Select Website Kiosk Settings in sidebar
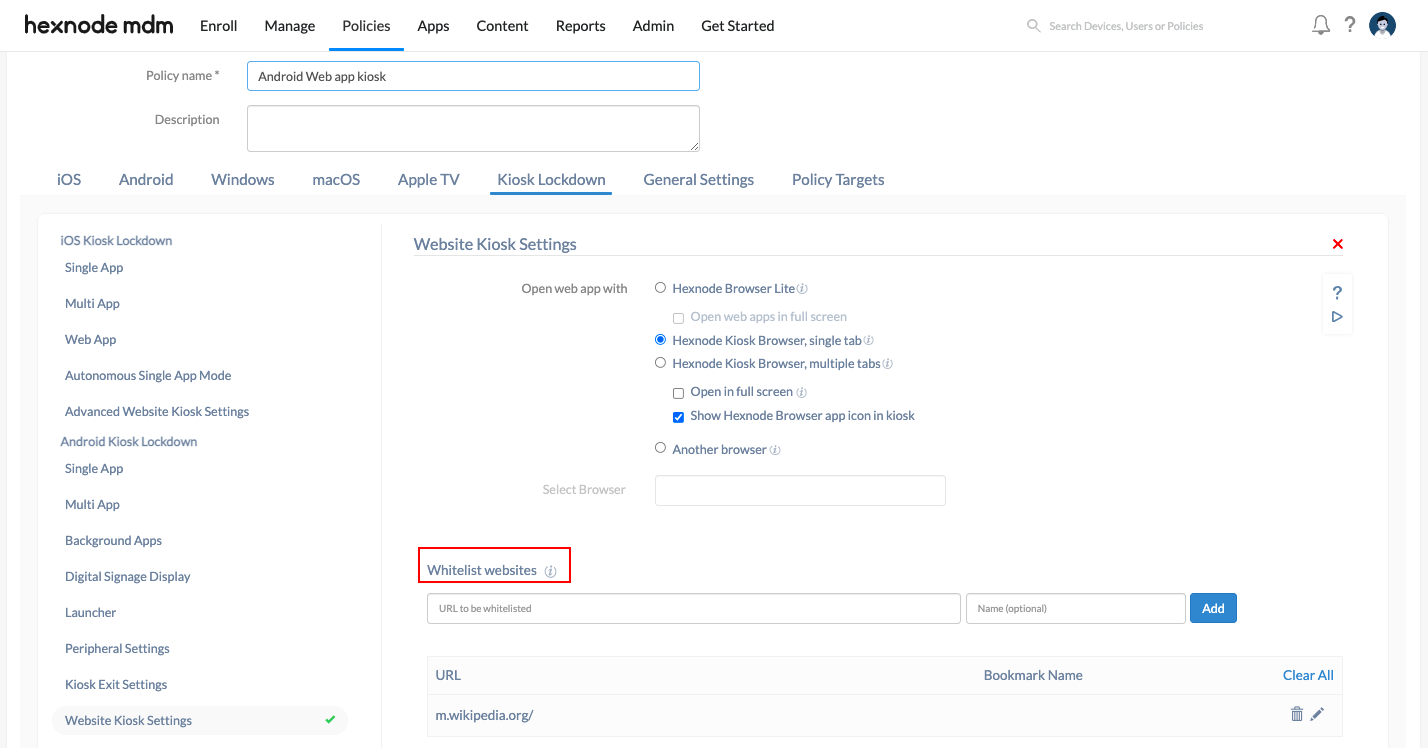The width and height of the screenshot is (1428, 748). [200, 720]
